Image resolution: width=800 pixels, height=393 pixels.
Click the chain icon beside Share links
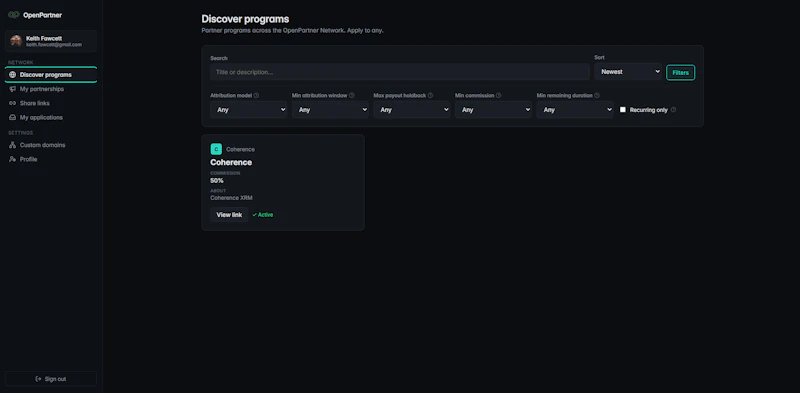point(13,103)
